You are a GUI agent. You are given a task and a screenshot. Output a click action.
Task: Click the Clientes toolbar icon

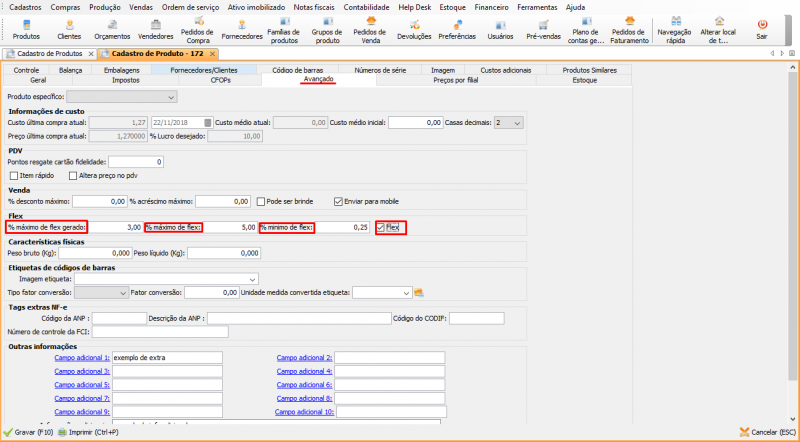[x=69, y=28]
